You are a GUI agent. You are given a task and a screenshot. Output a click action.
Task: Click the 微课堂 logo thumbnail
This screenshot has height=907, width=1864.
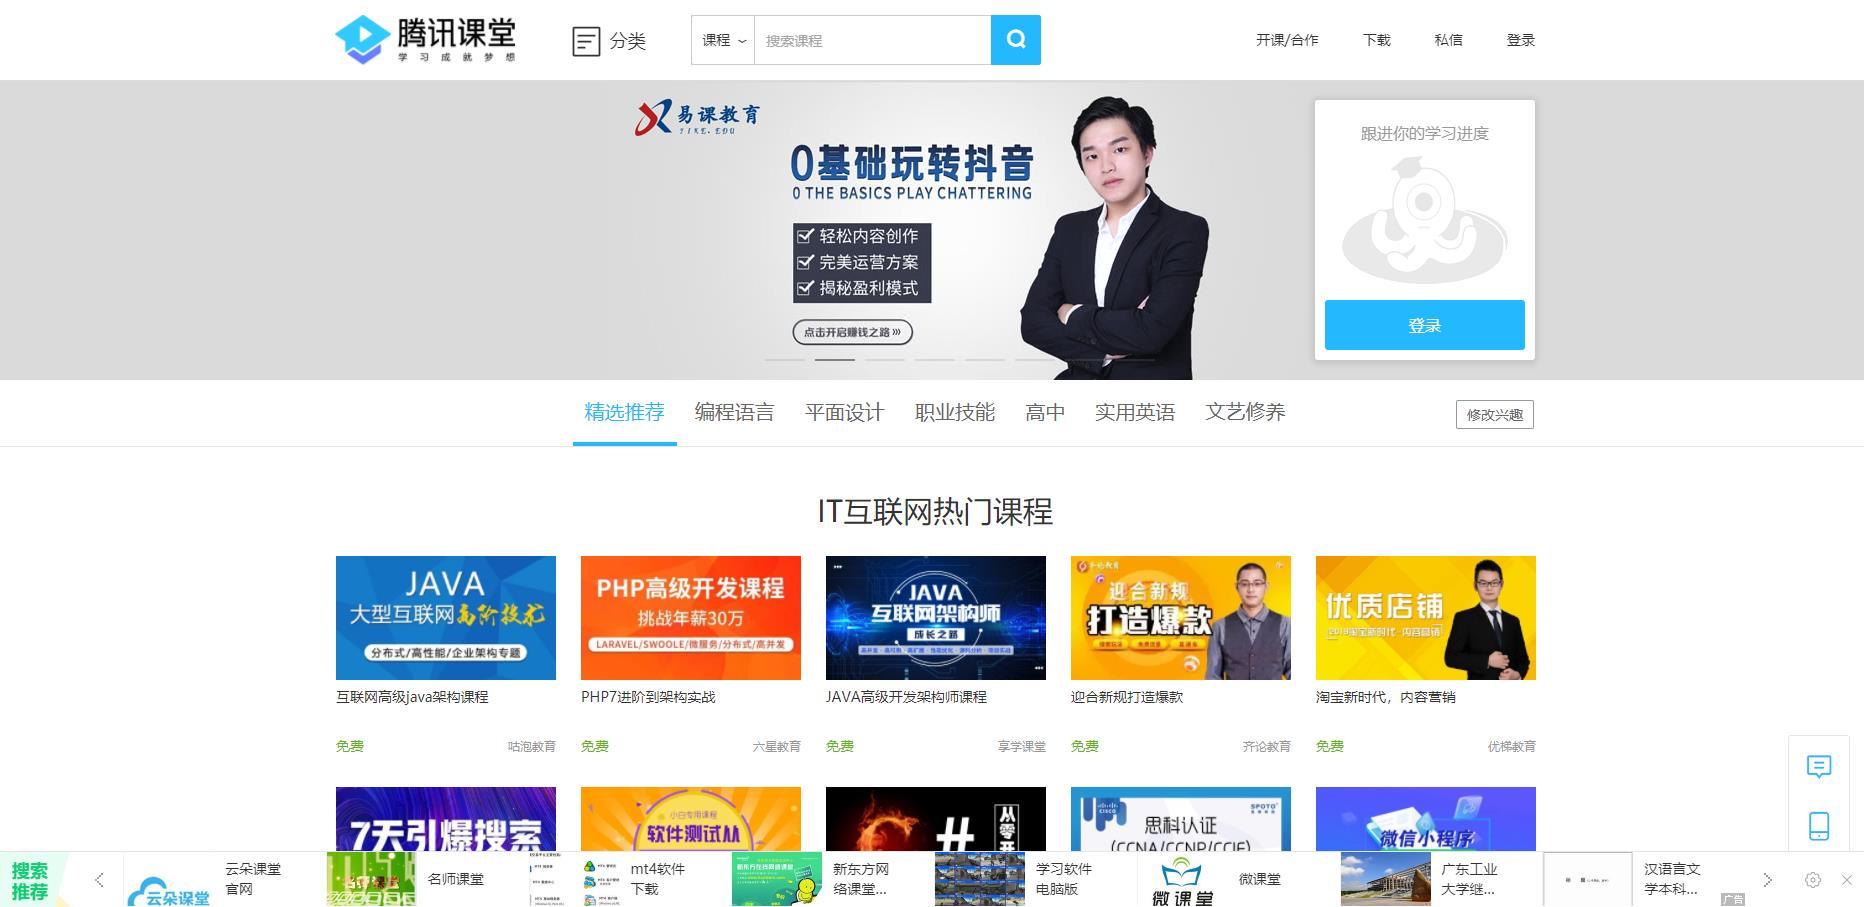click(1182, 880)
